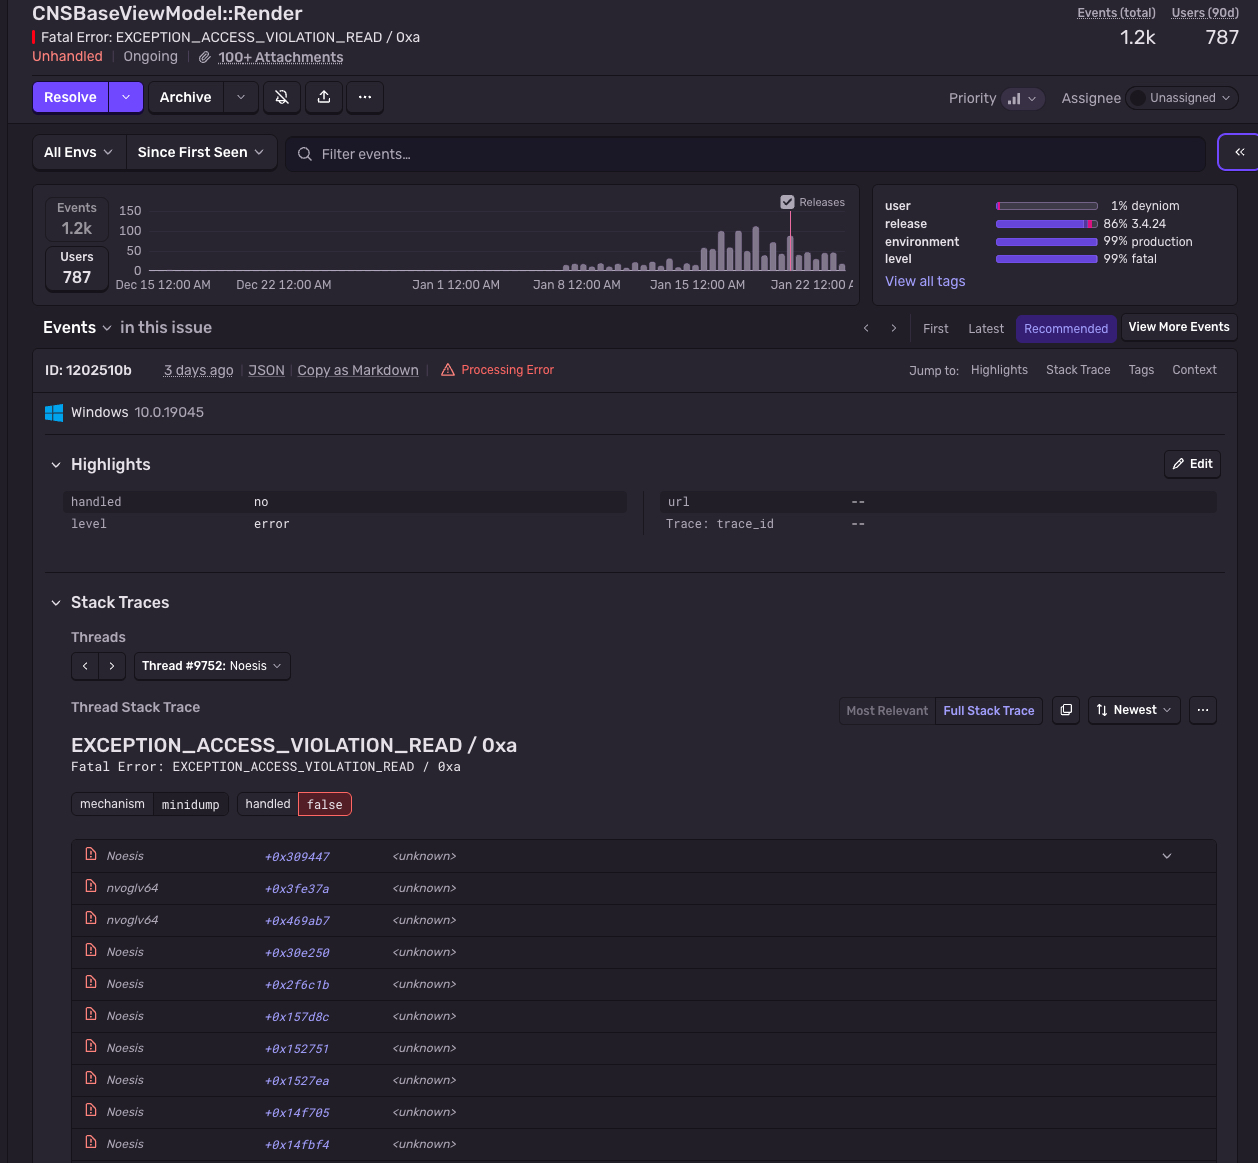The image size is (1258, 1163).
Task: Toggle the Events 1.2k chart series
Action: point(77,218)
